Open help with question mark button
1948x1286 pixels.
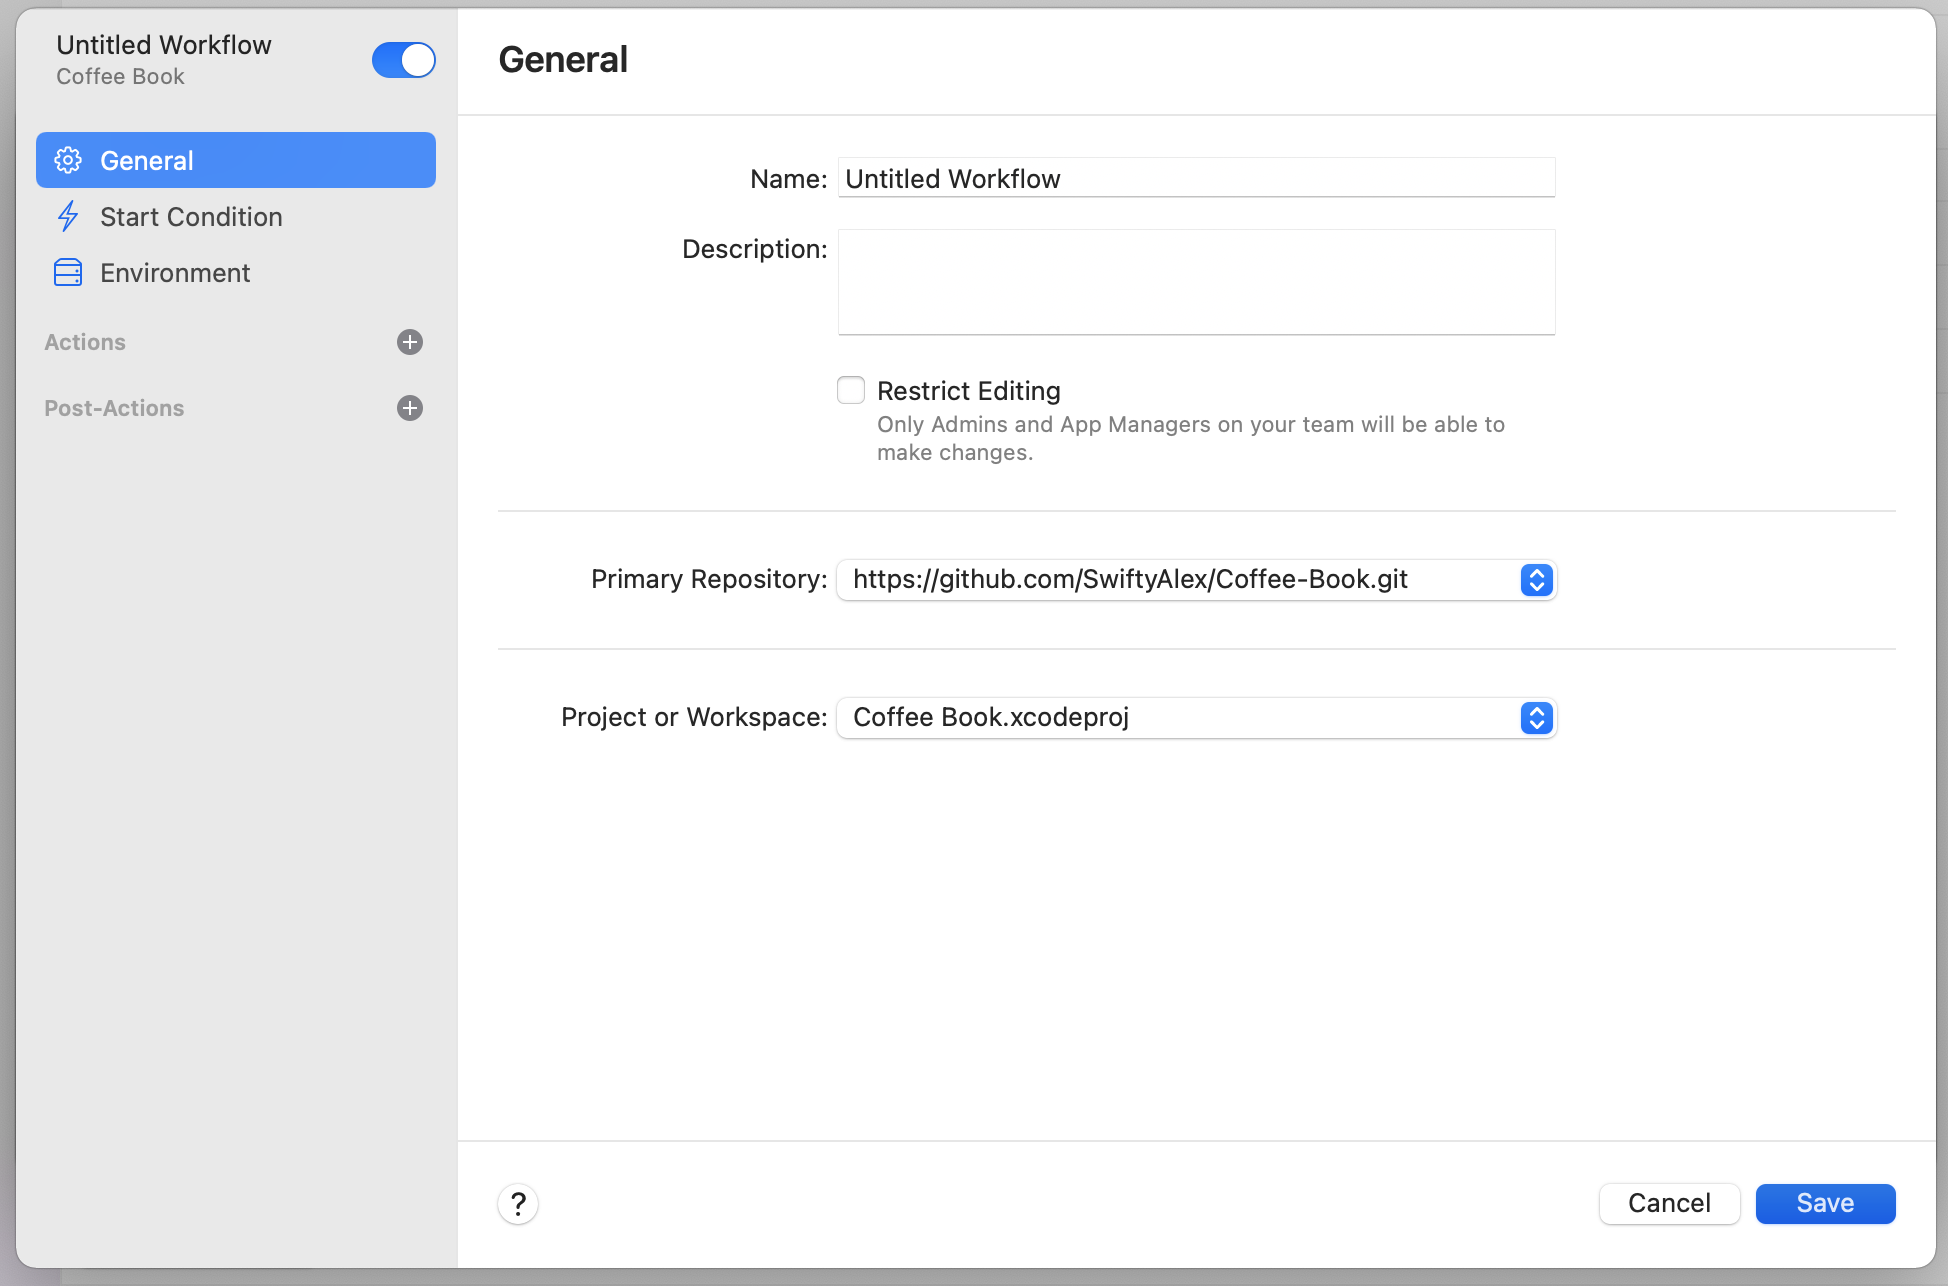(x=518, y=1203)
